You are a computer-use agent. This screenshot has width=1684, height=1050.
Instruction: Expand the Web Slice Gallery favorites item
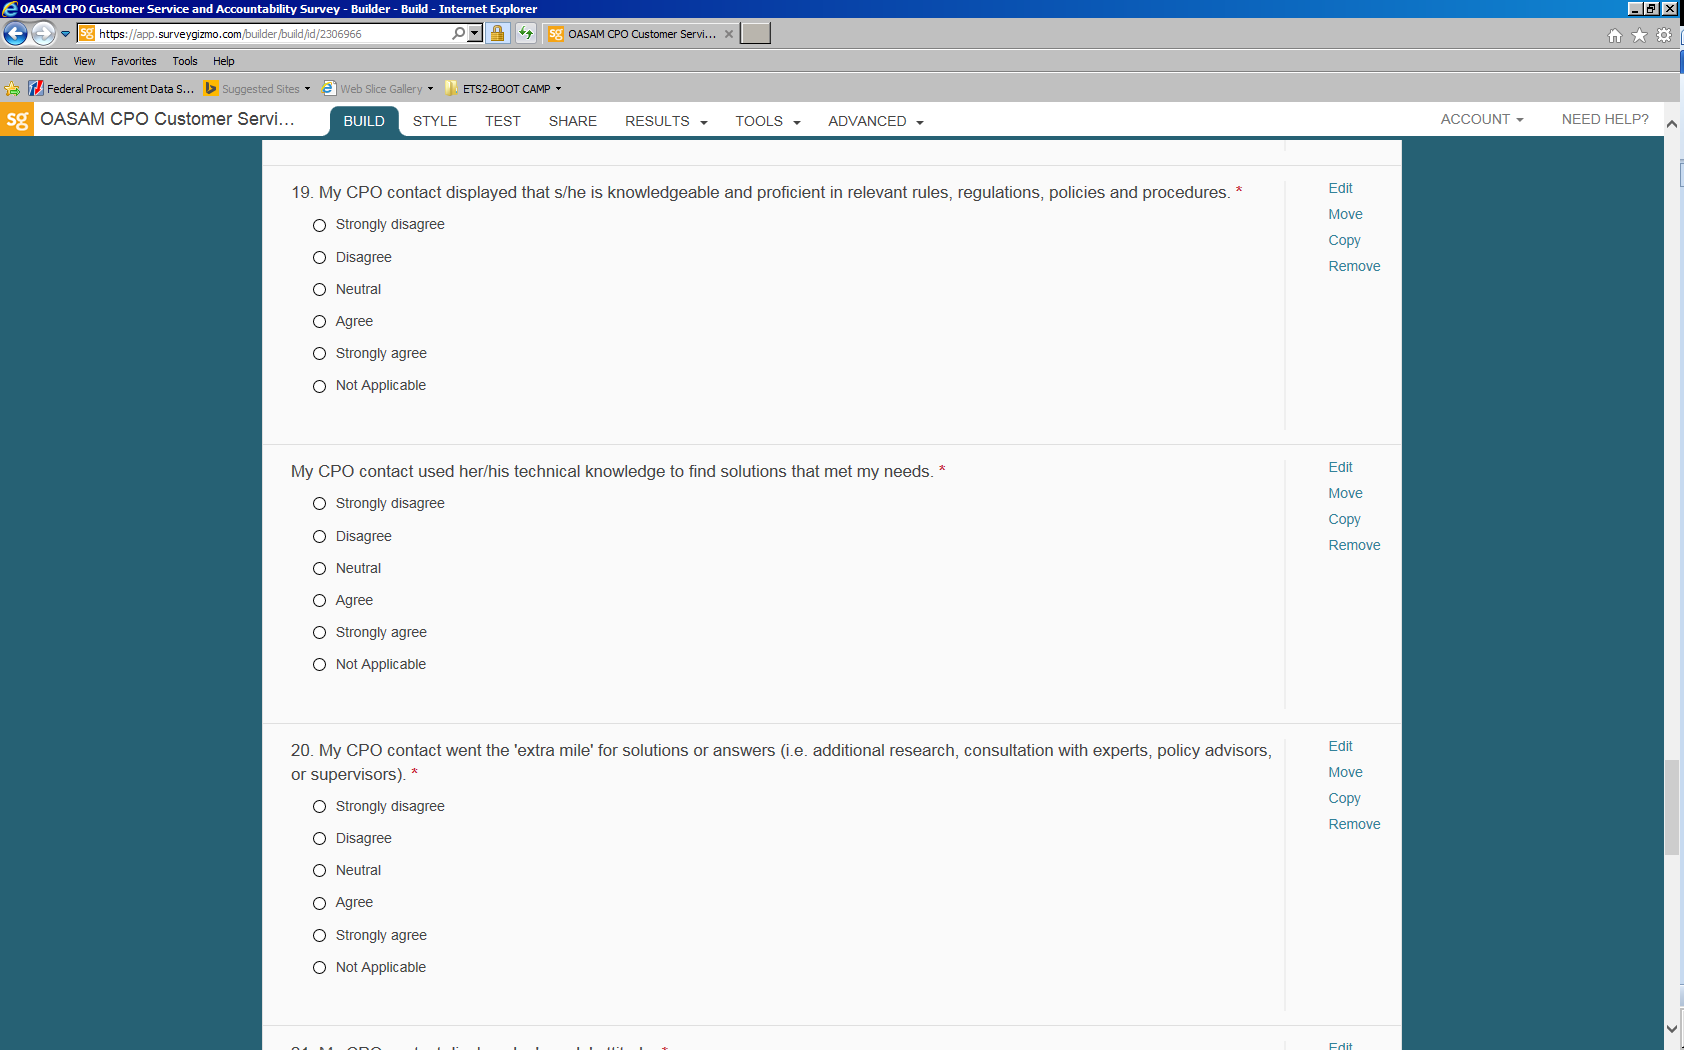(x=378, y=89)
